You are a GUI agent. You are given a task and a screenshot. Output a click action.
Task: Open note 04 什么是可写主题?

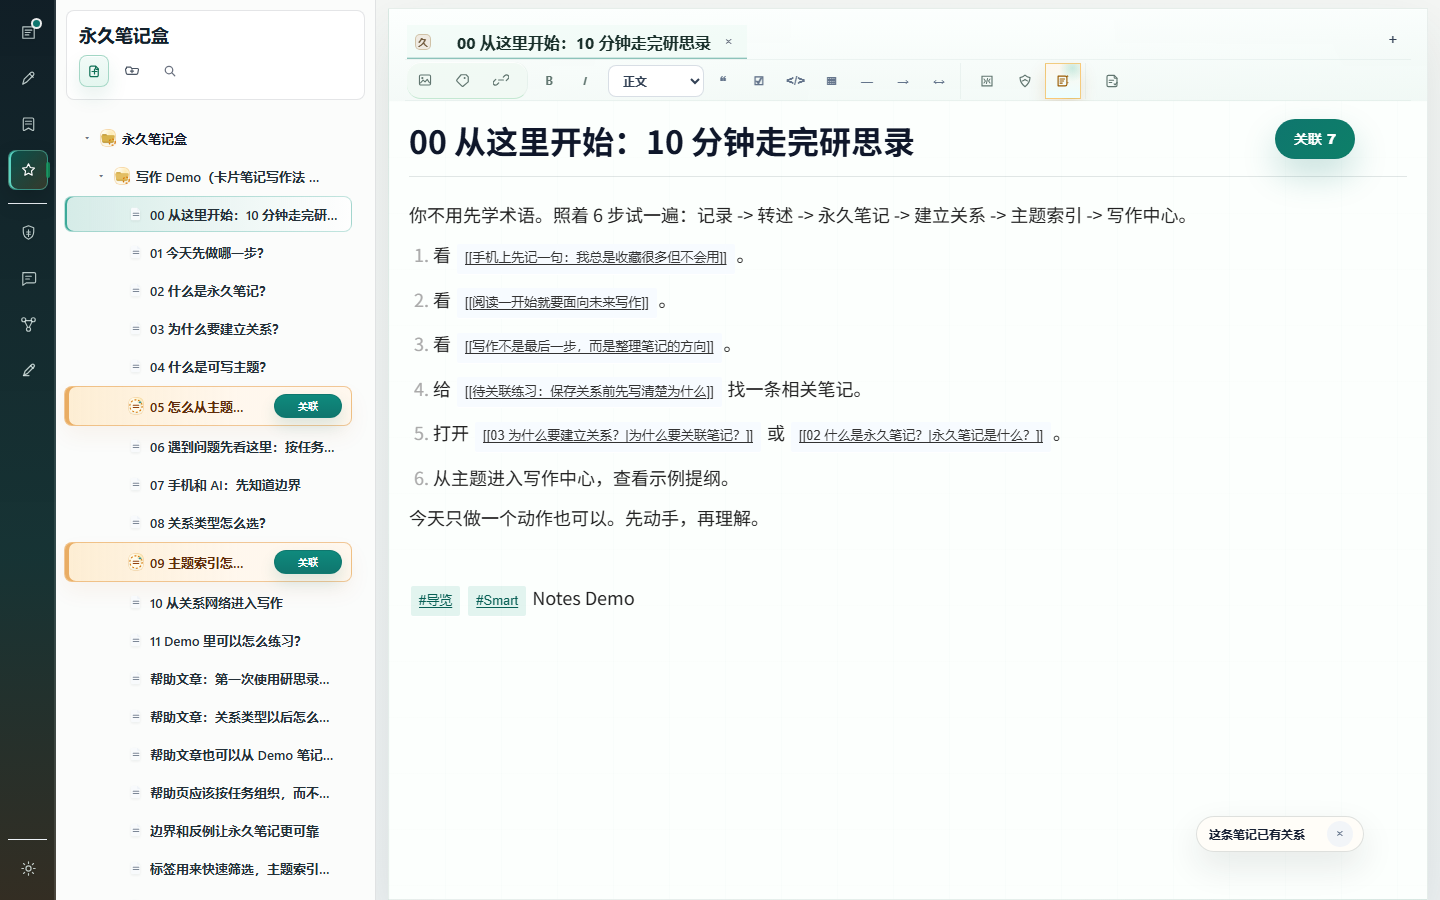click(x=209, y=367)
